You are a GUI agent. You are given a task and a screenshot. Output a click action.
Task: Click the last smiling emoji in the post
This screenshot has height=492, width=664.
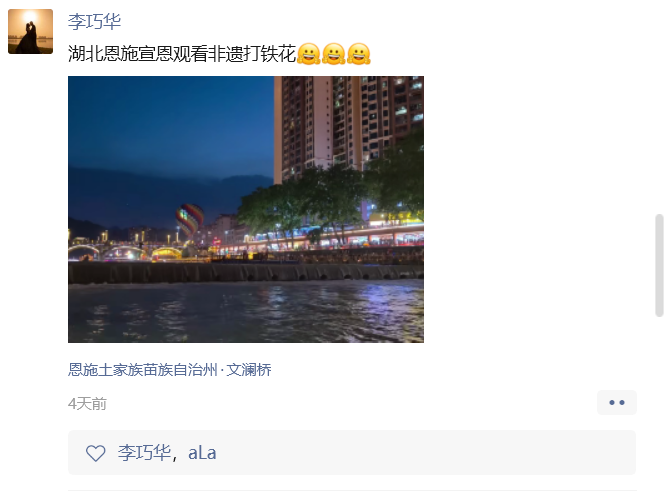pos(359,54)
